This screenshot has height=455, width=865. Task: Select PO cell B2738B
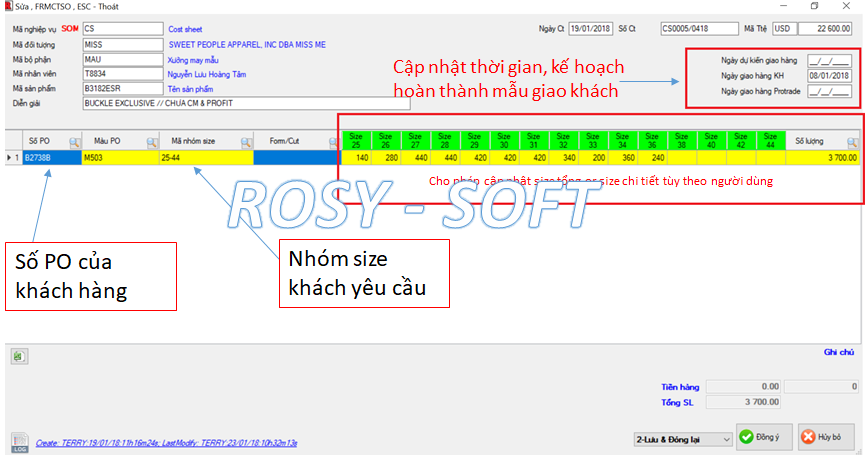click(x=52, y=158)
